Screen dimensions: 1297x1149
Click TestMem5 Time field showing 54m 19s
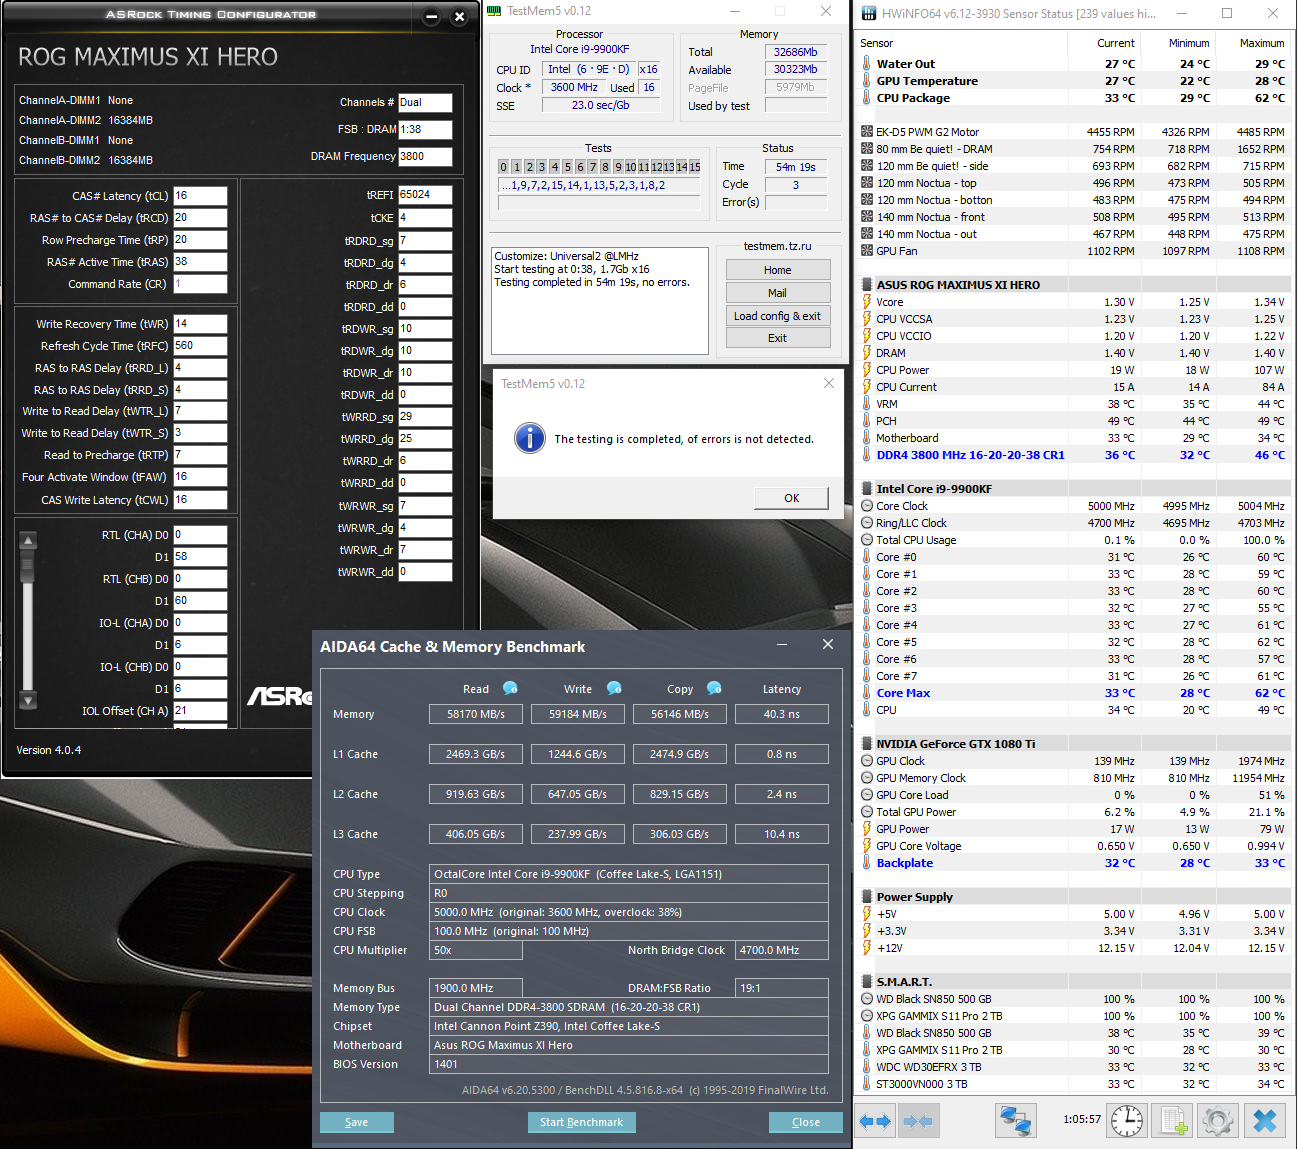[x=796, y=167]
